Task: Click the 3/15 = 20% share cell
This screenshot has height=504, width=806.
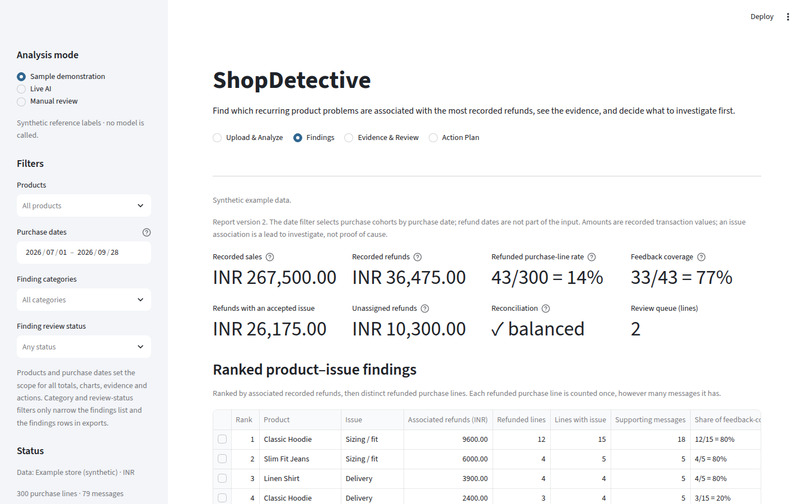Action: pos(725,498)
